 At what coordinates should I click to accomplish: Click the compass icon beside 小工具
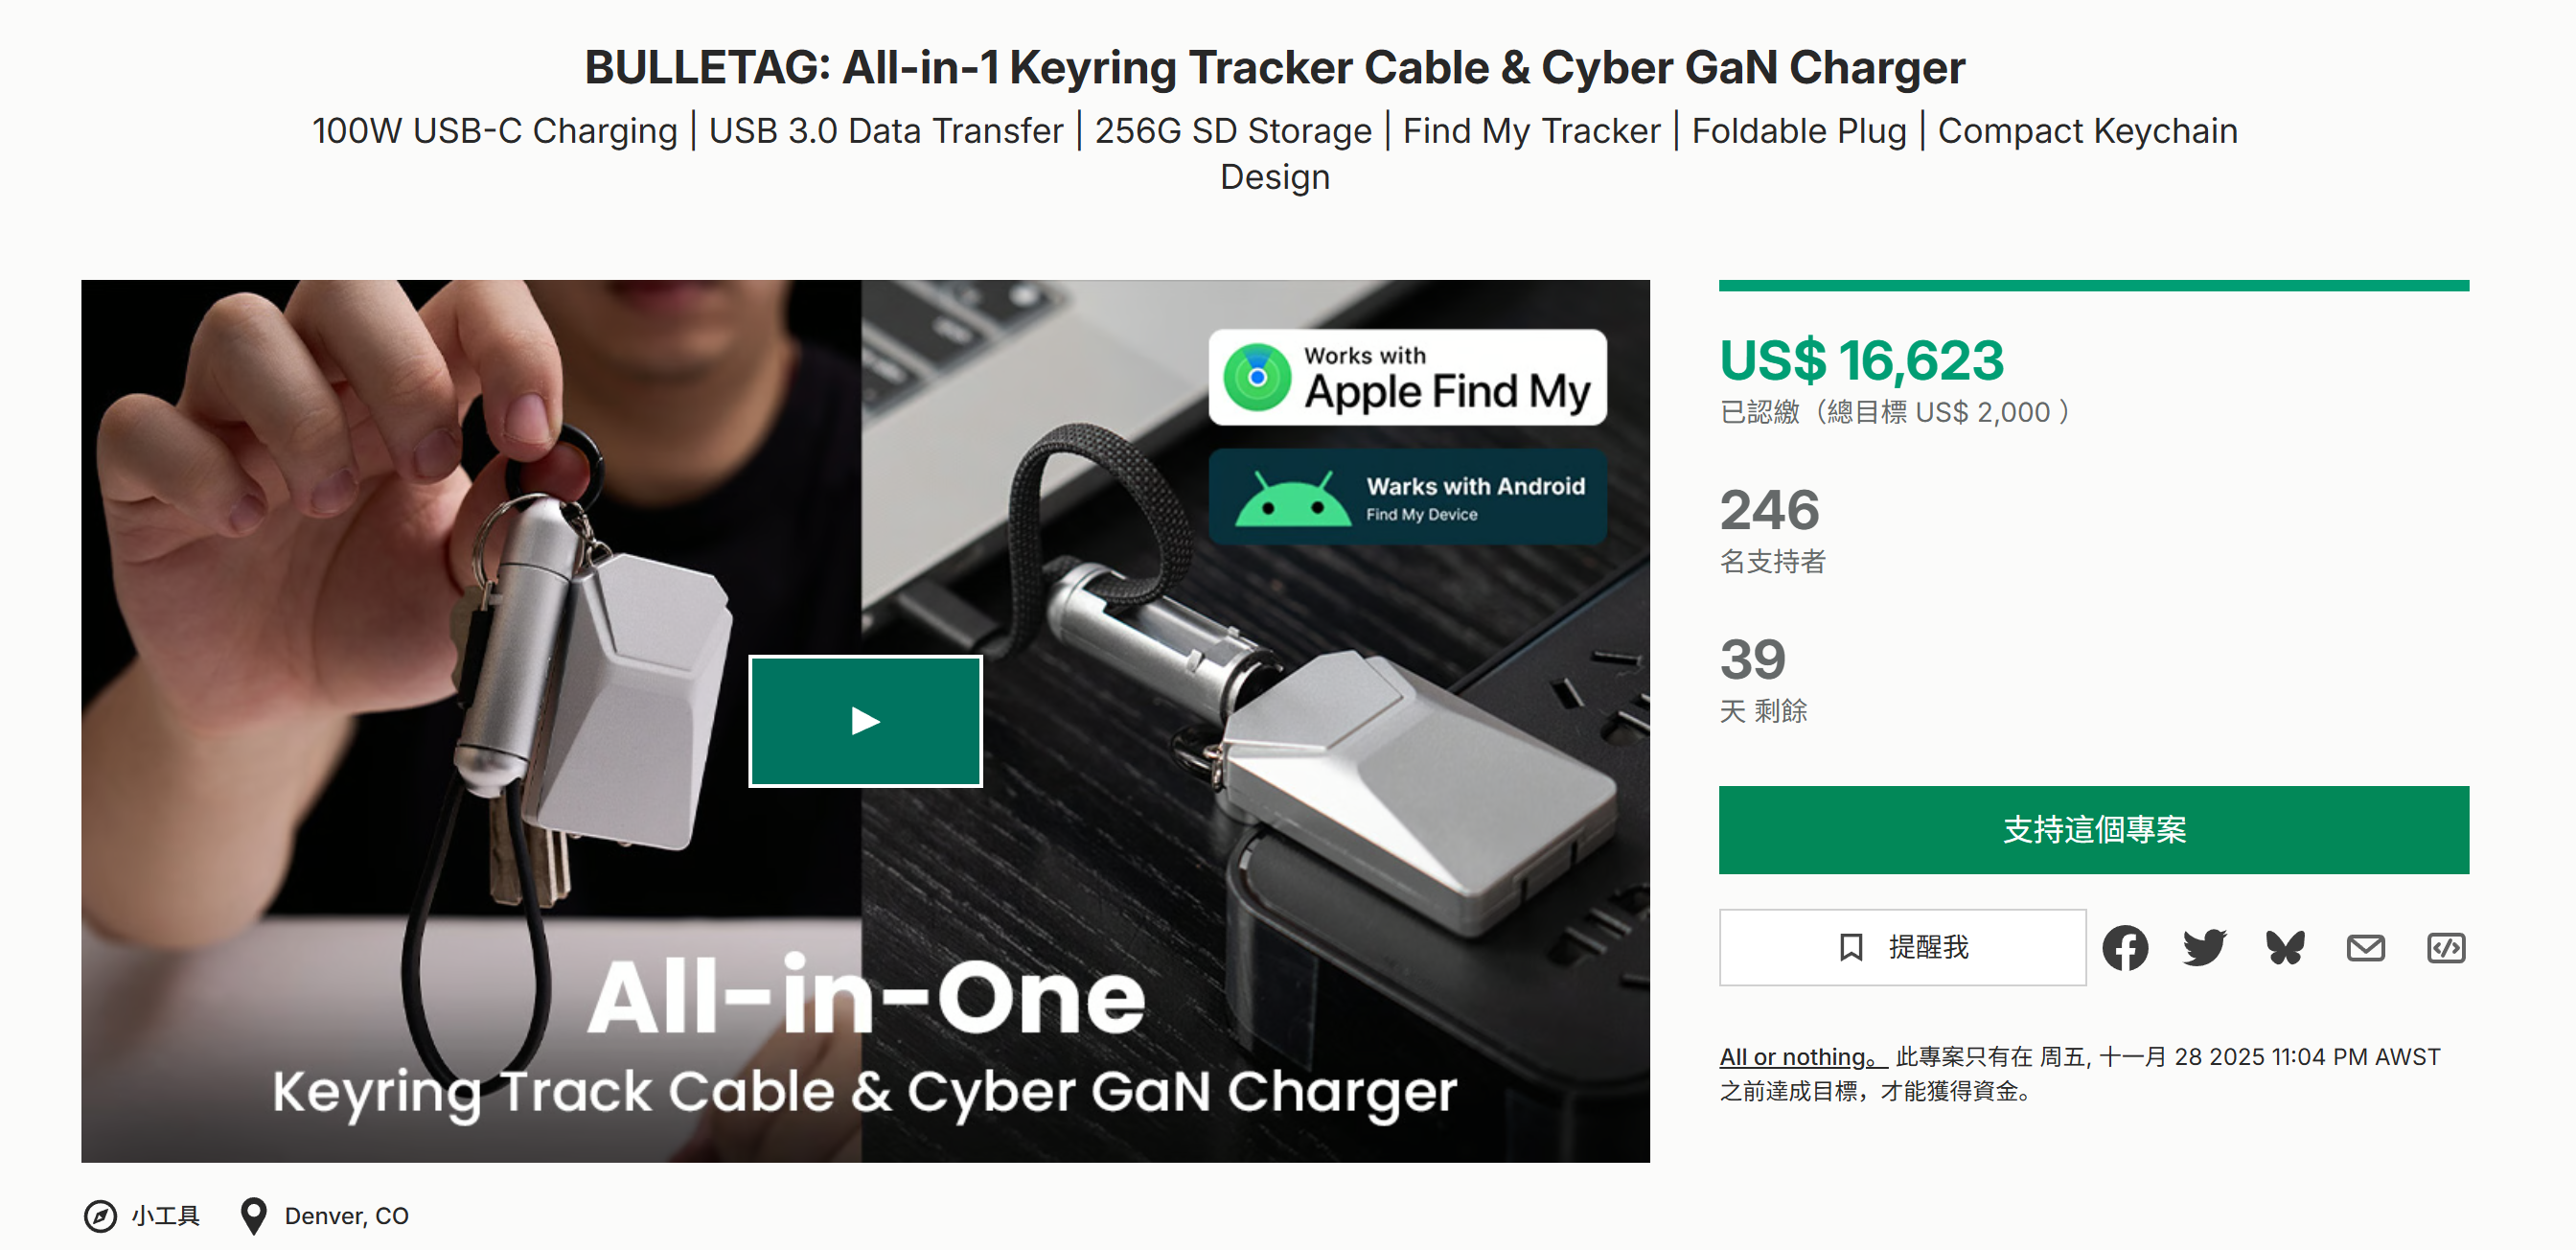click(x=100, y=1215)
